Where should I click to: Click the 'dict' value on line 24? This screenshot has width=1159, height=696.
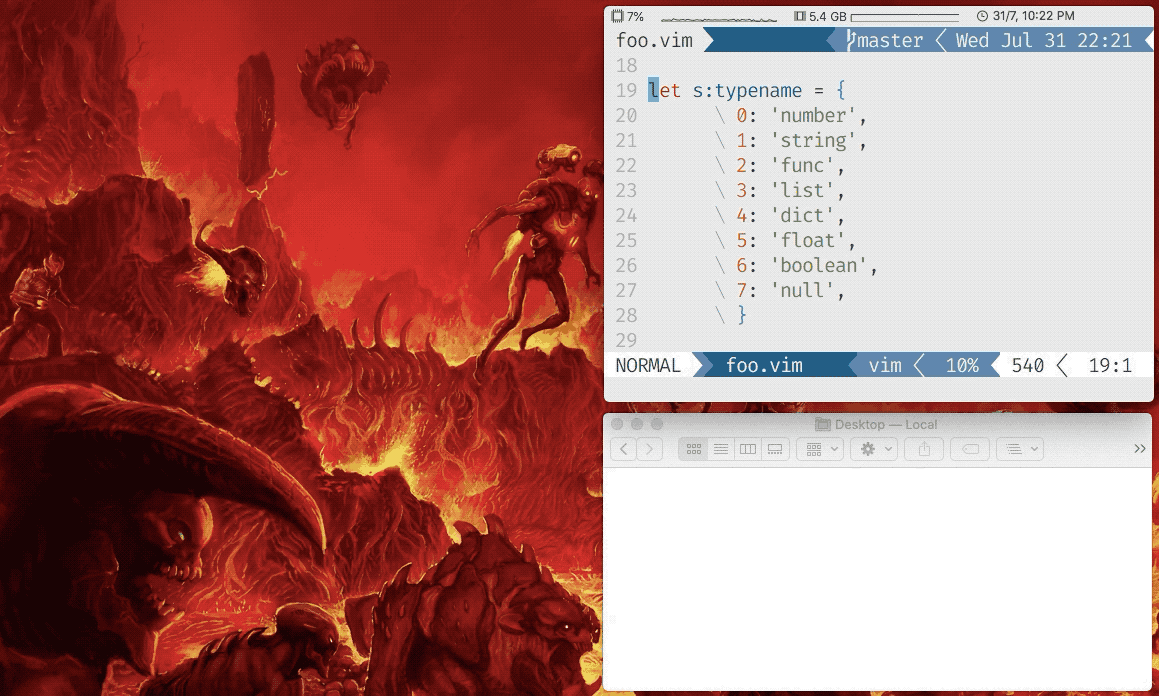(x=802, y=216)
